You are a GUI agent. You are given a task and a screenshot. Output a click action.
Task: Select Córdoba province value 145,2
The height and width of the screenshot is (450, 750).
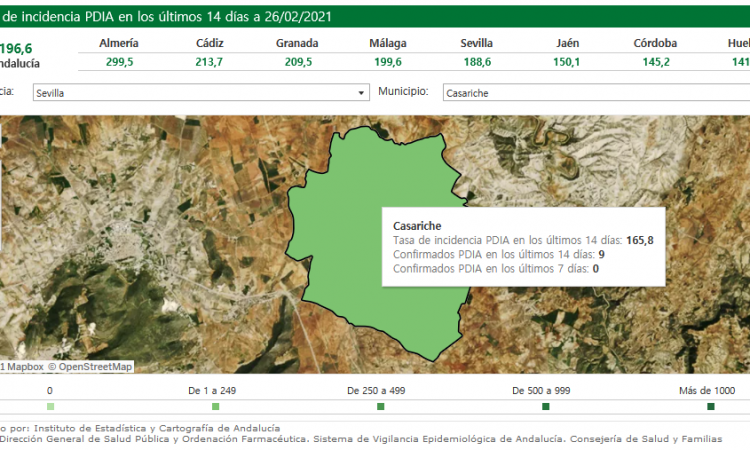coord(655,61)
